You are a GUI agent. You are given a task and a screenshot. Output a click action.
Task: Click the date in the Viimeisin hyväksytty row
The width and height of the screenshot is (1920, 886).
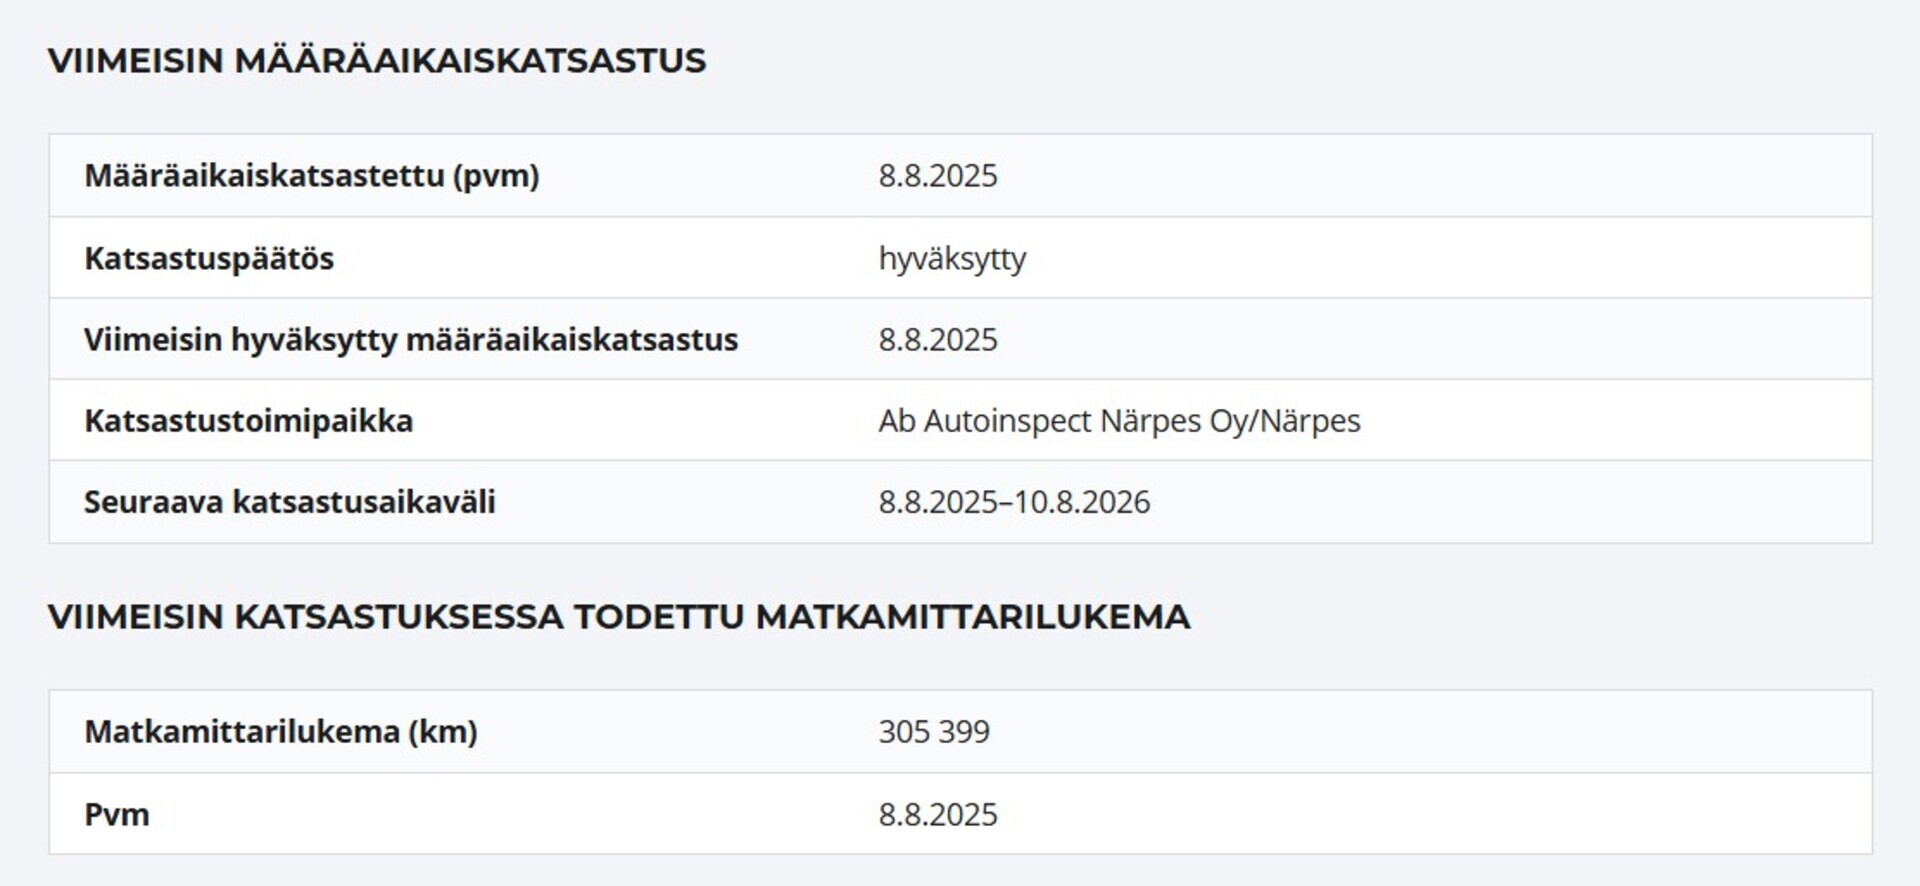tap(937, 340)
